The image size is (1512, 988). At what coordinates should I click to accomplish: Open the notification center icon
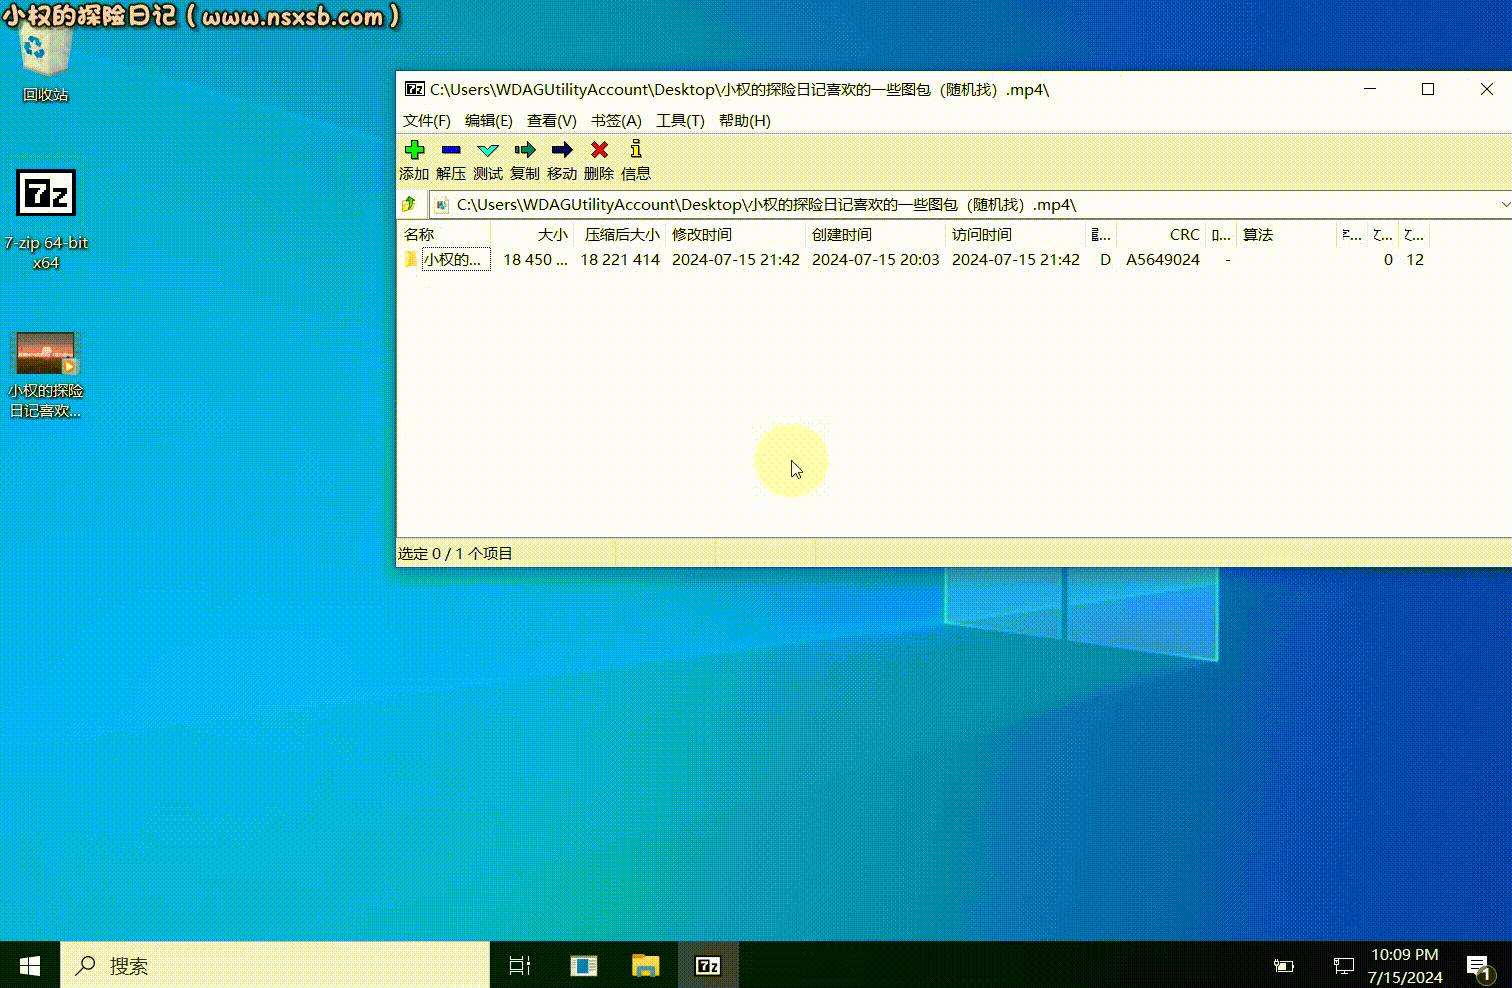(x=1479, y=966)
